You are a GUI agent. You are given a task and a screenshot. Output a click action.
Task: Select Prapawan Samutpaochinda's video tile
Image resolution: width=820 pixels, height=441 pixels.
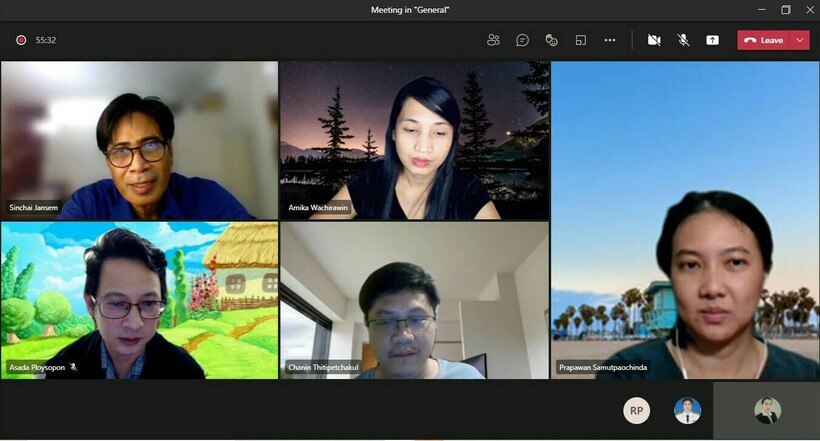[685, 220]
